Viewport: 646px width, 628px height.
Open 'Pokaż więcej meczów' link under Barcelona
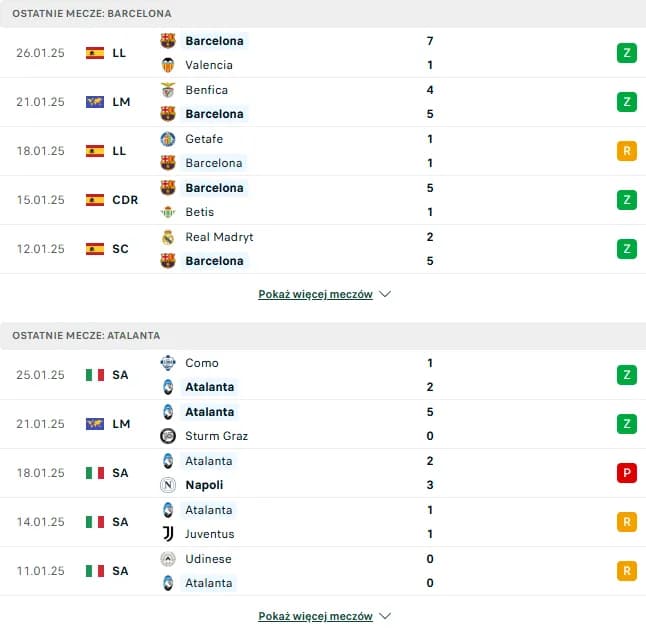pyautogui.click(x=315, y=295)
